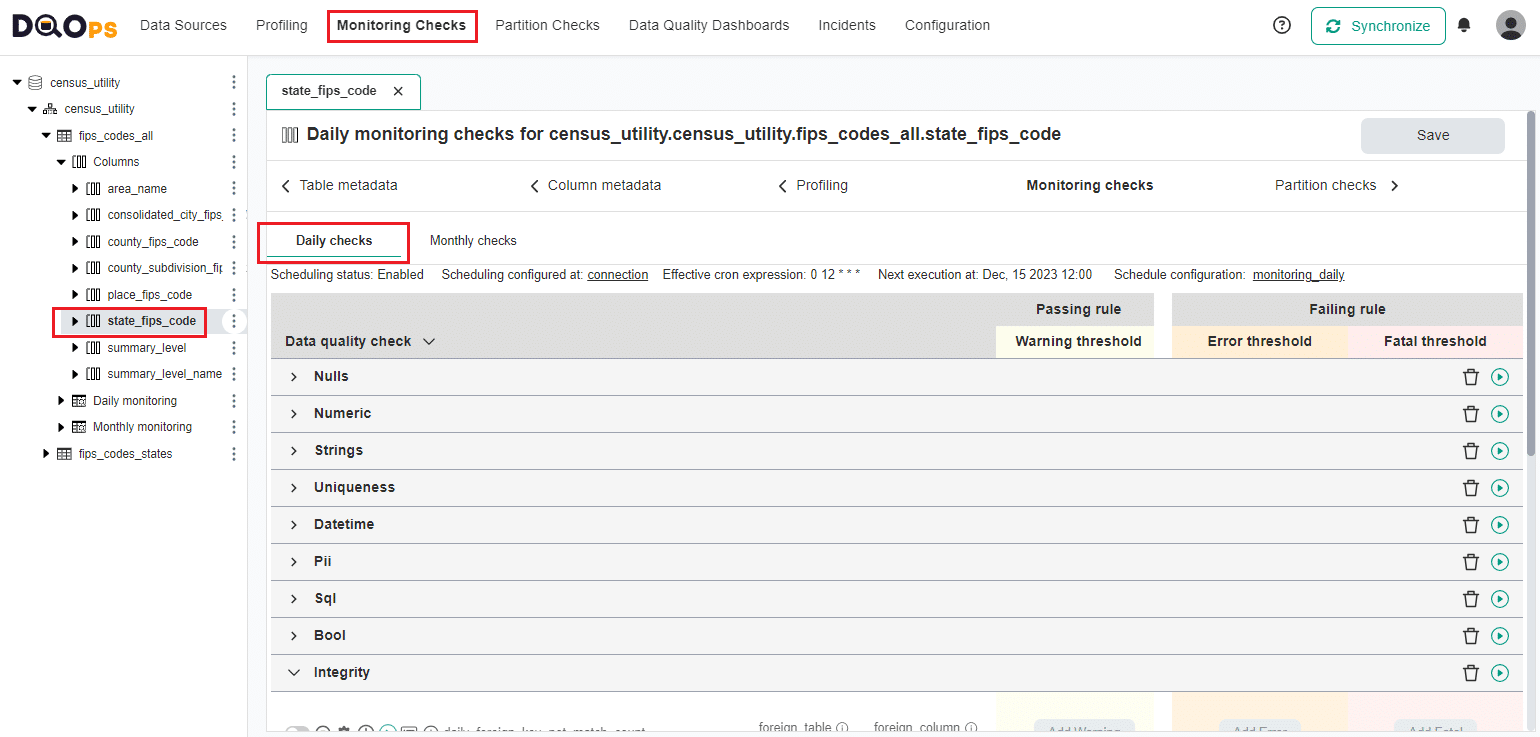
Task: Switch to the Monthly checks tab
Action: click(x=472, y=240)
